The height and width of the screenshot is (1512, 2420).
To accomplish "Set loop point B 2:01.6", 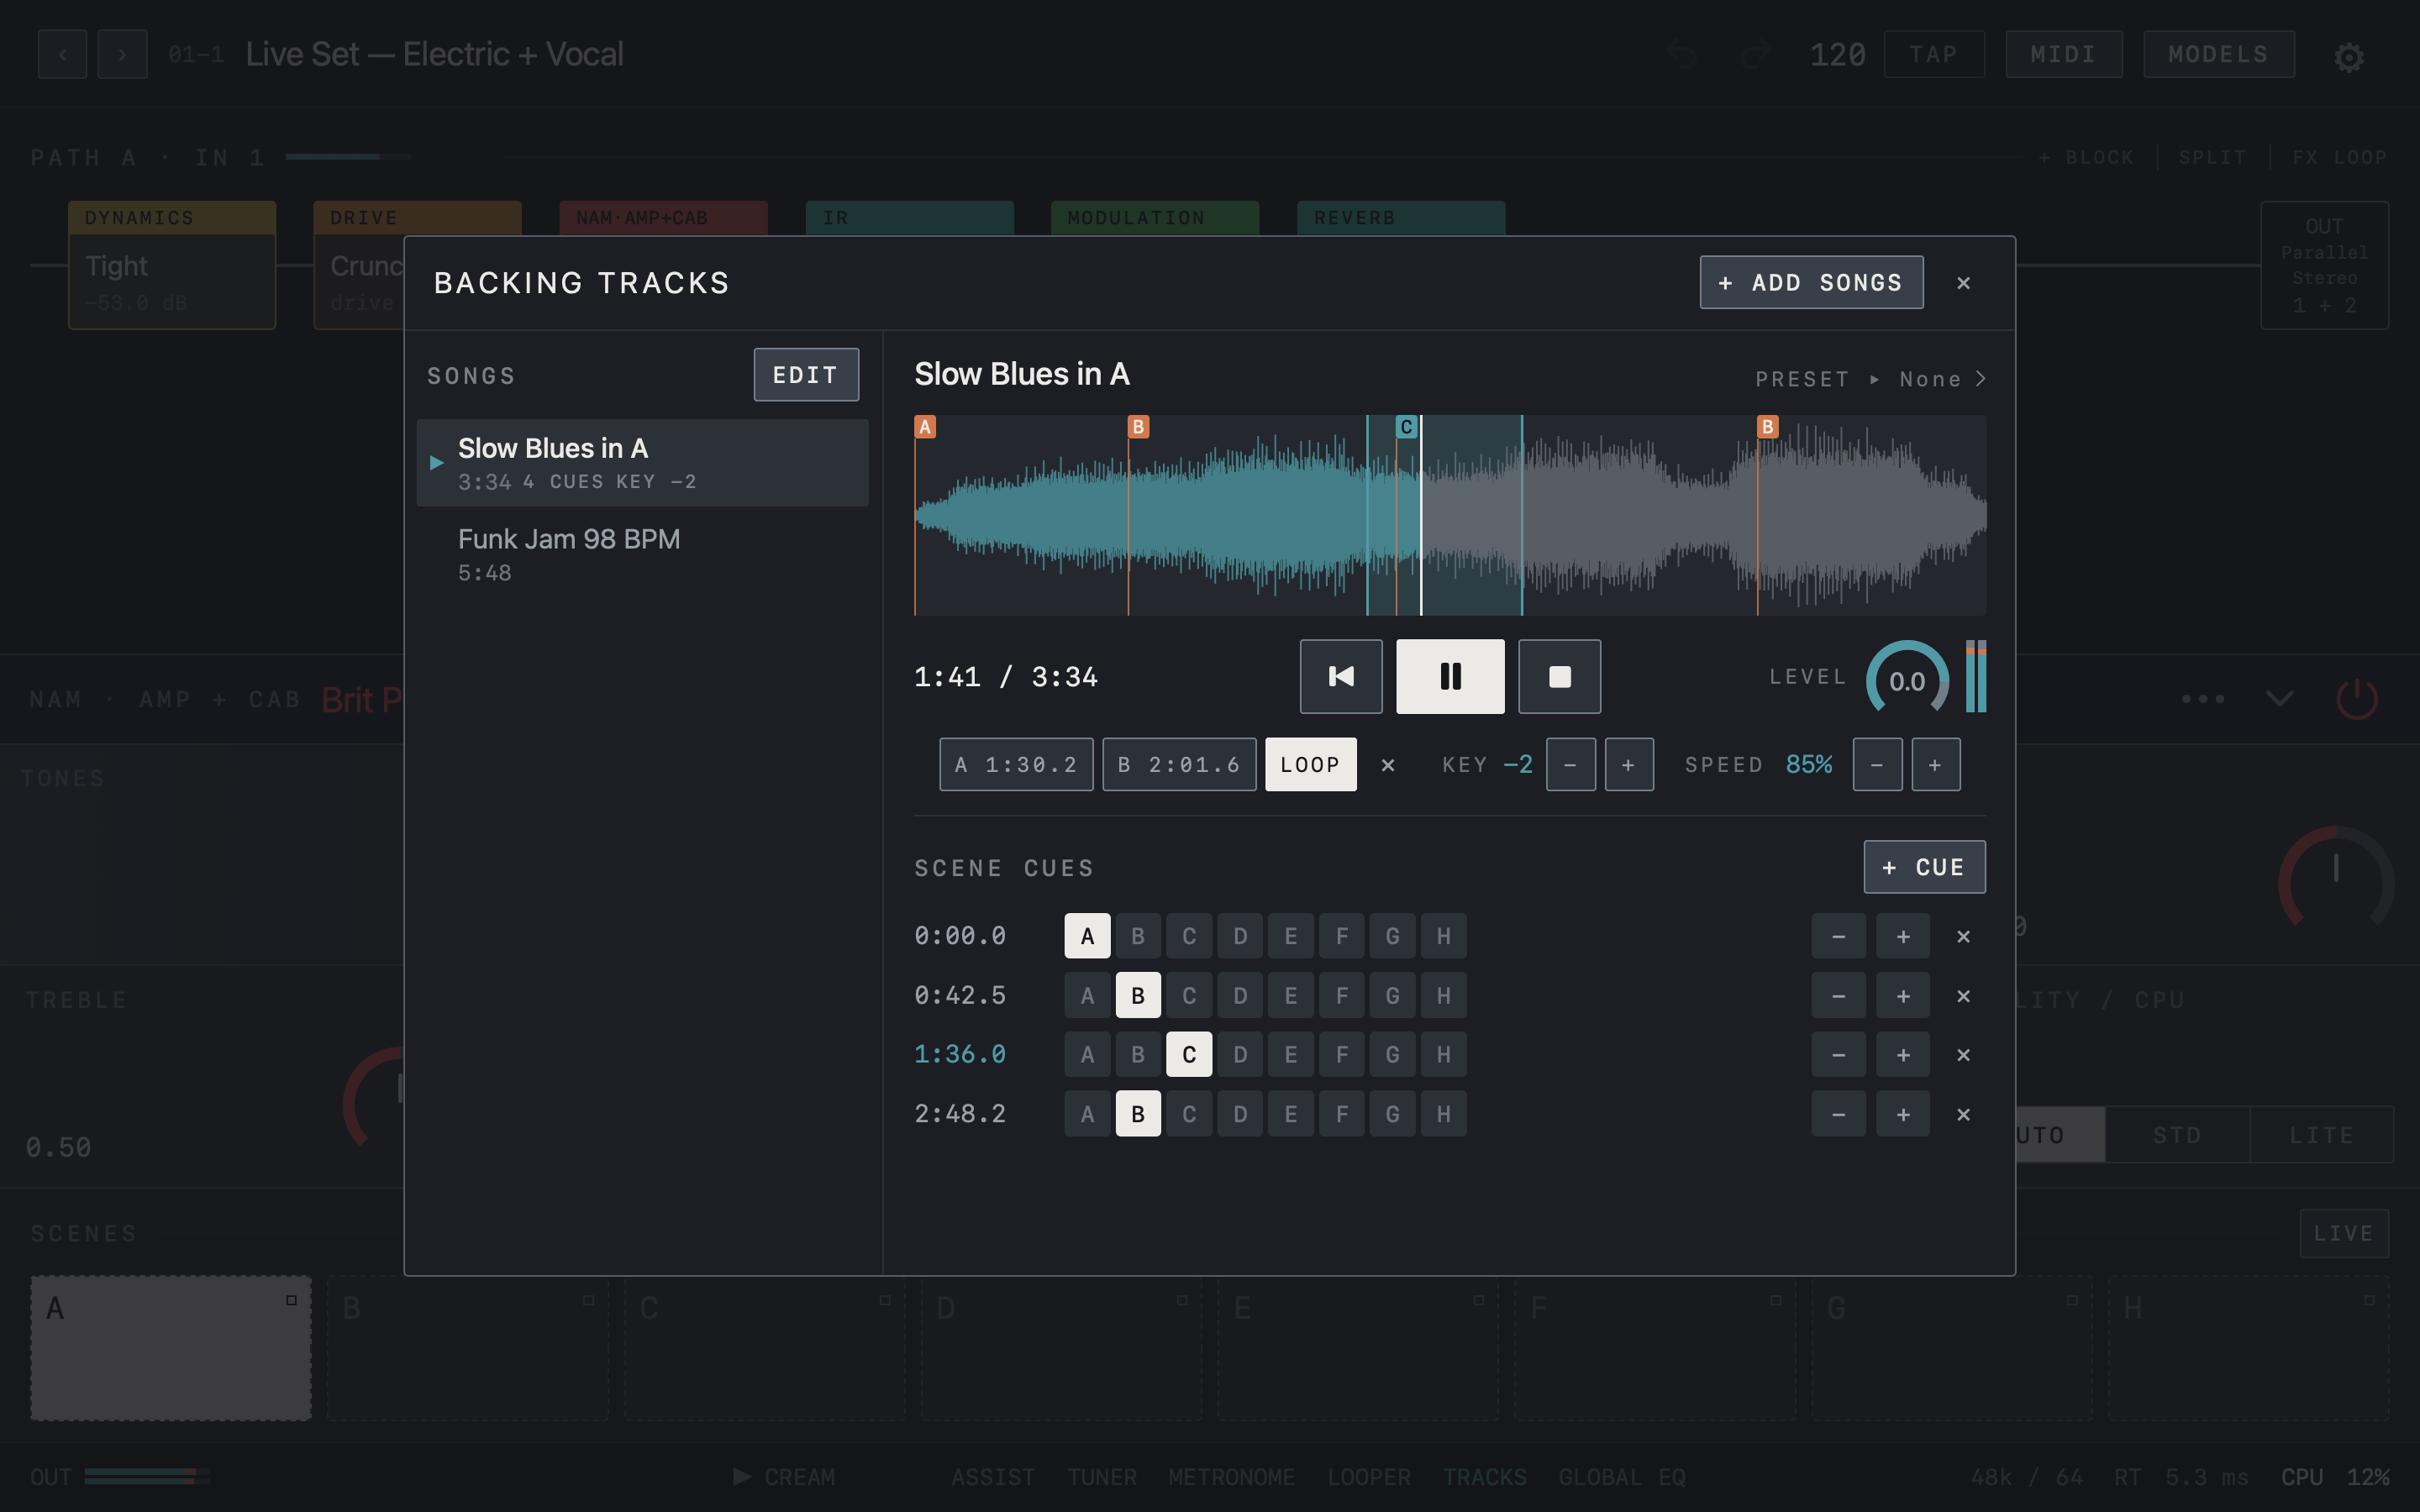I will pos(1179,765).
